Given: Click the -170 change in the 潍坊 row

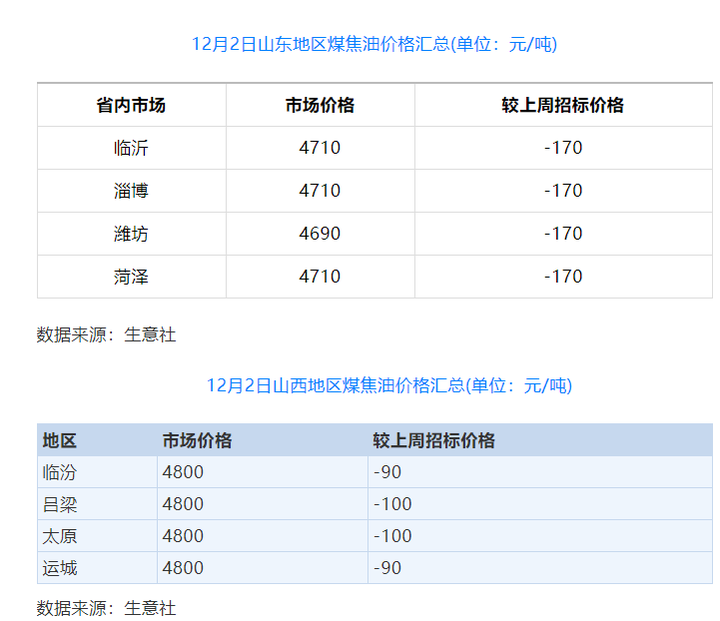Looking at the screenshot, I should 563,233.
